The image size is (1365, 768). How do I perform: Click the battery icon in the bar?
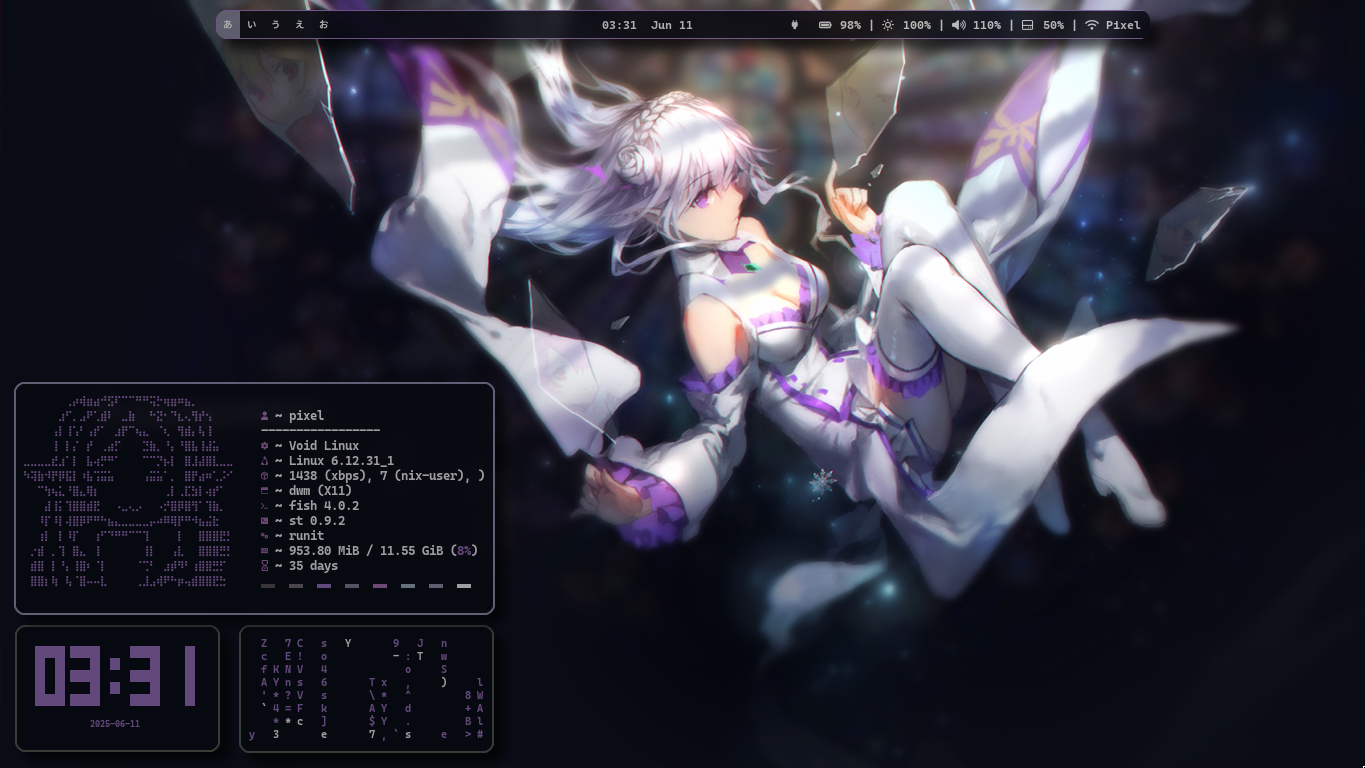[x=825, y=25]
